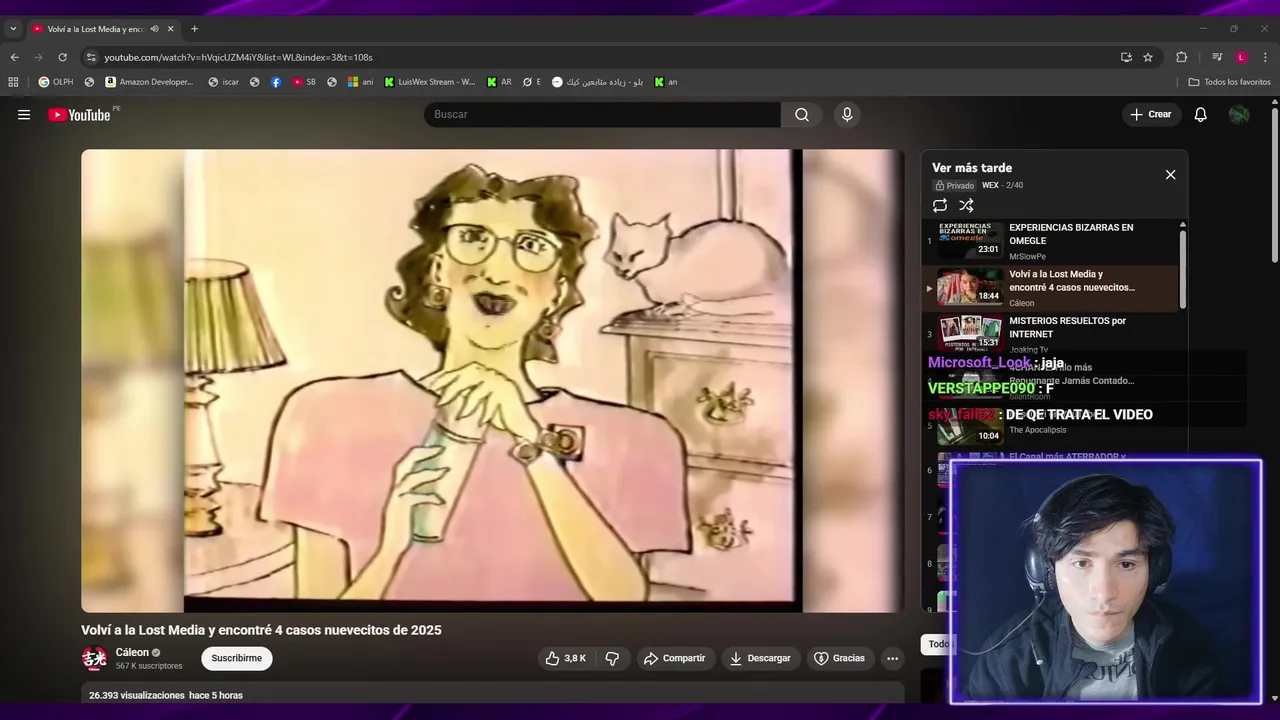Click the Descargar download button

(760, 658)
